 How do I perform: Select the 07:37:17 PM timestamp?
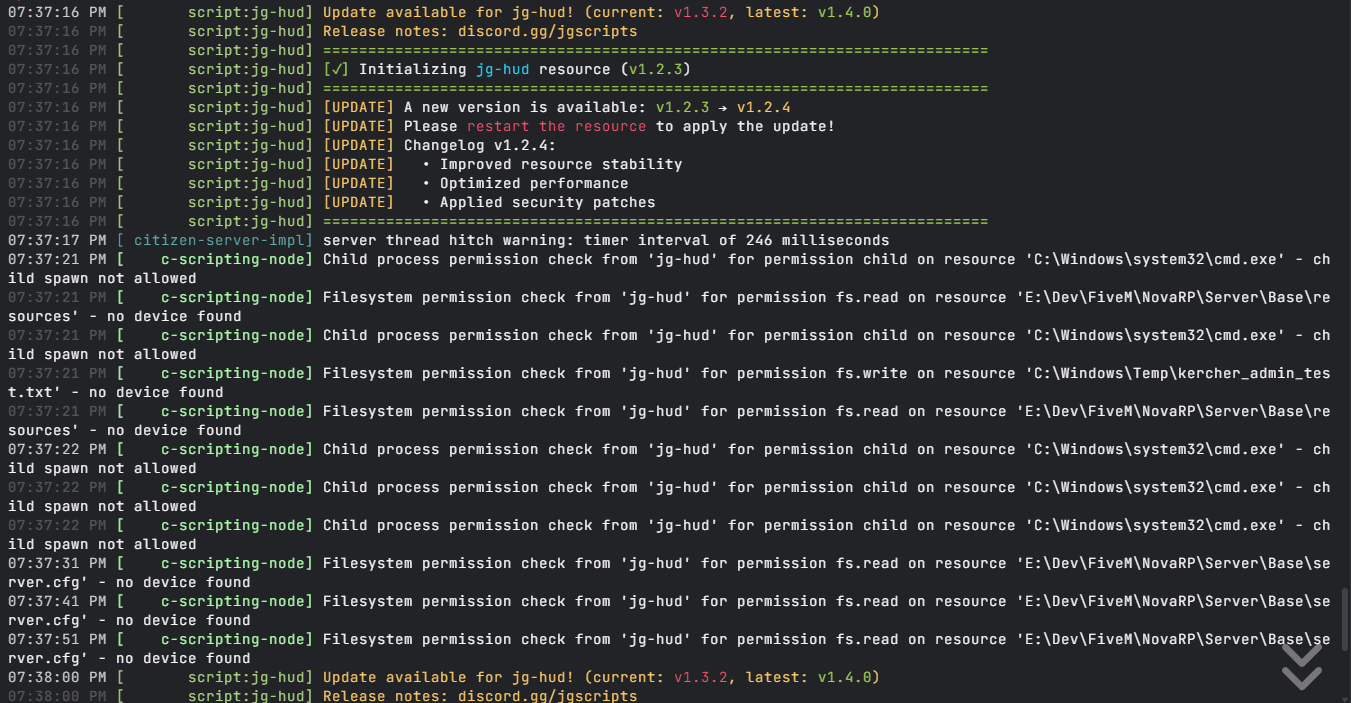[57, 240]
